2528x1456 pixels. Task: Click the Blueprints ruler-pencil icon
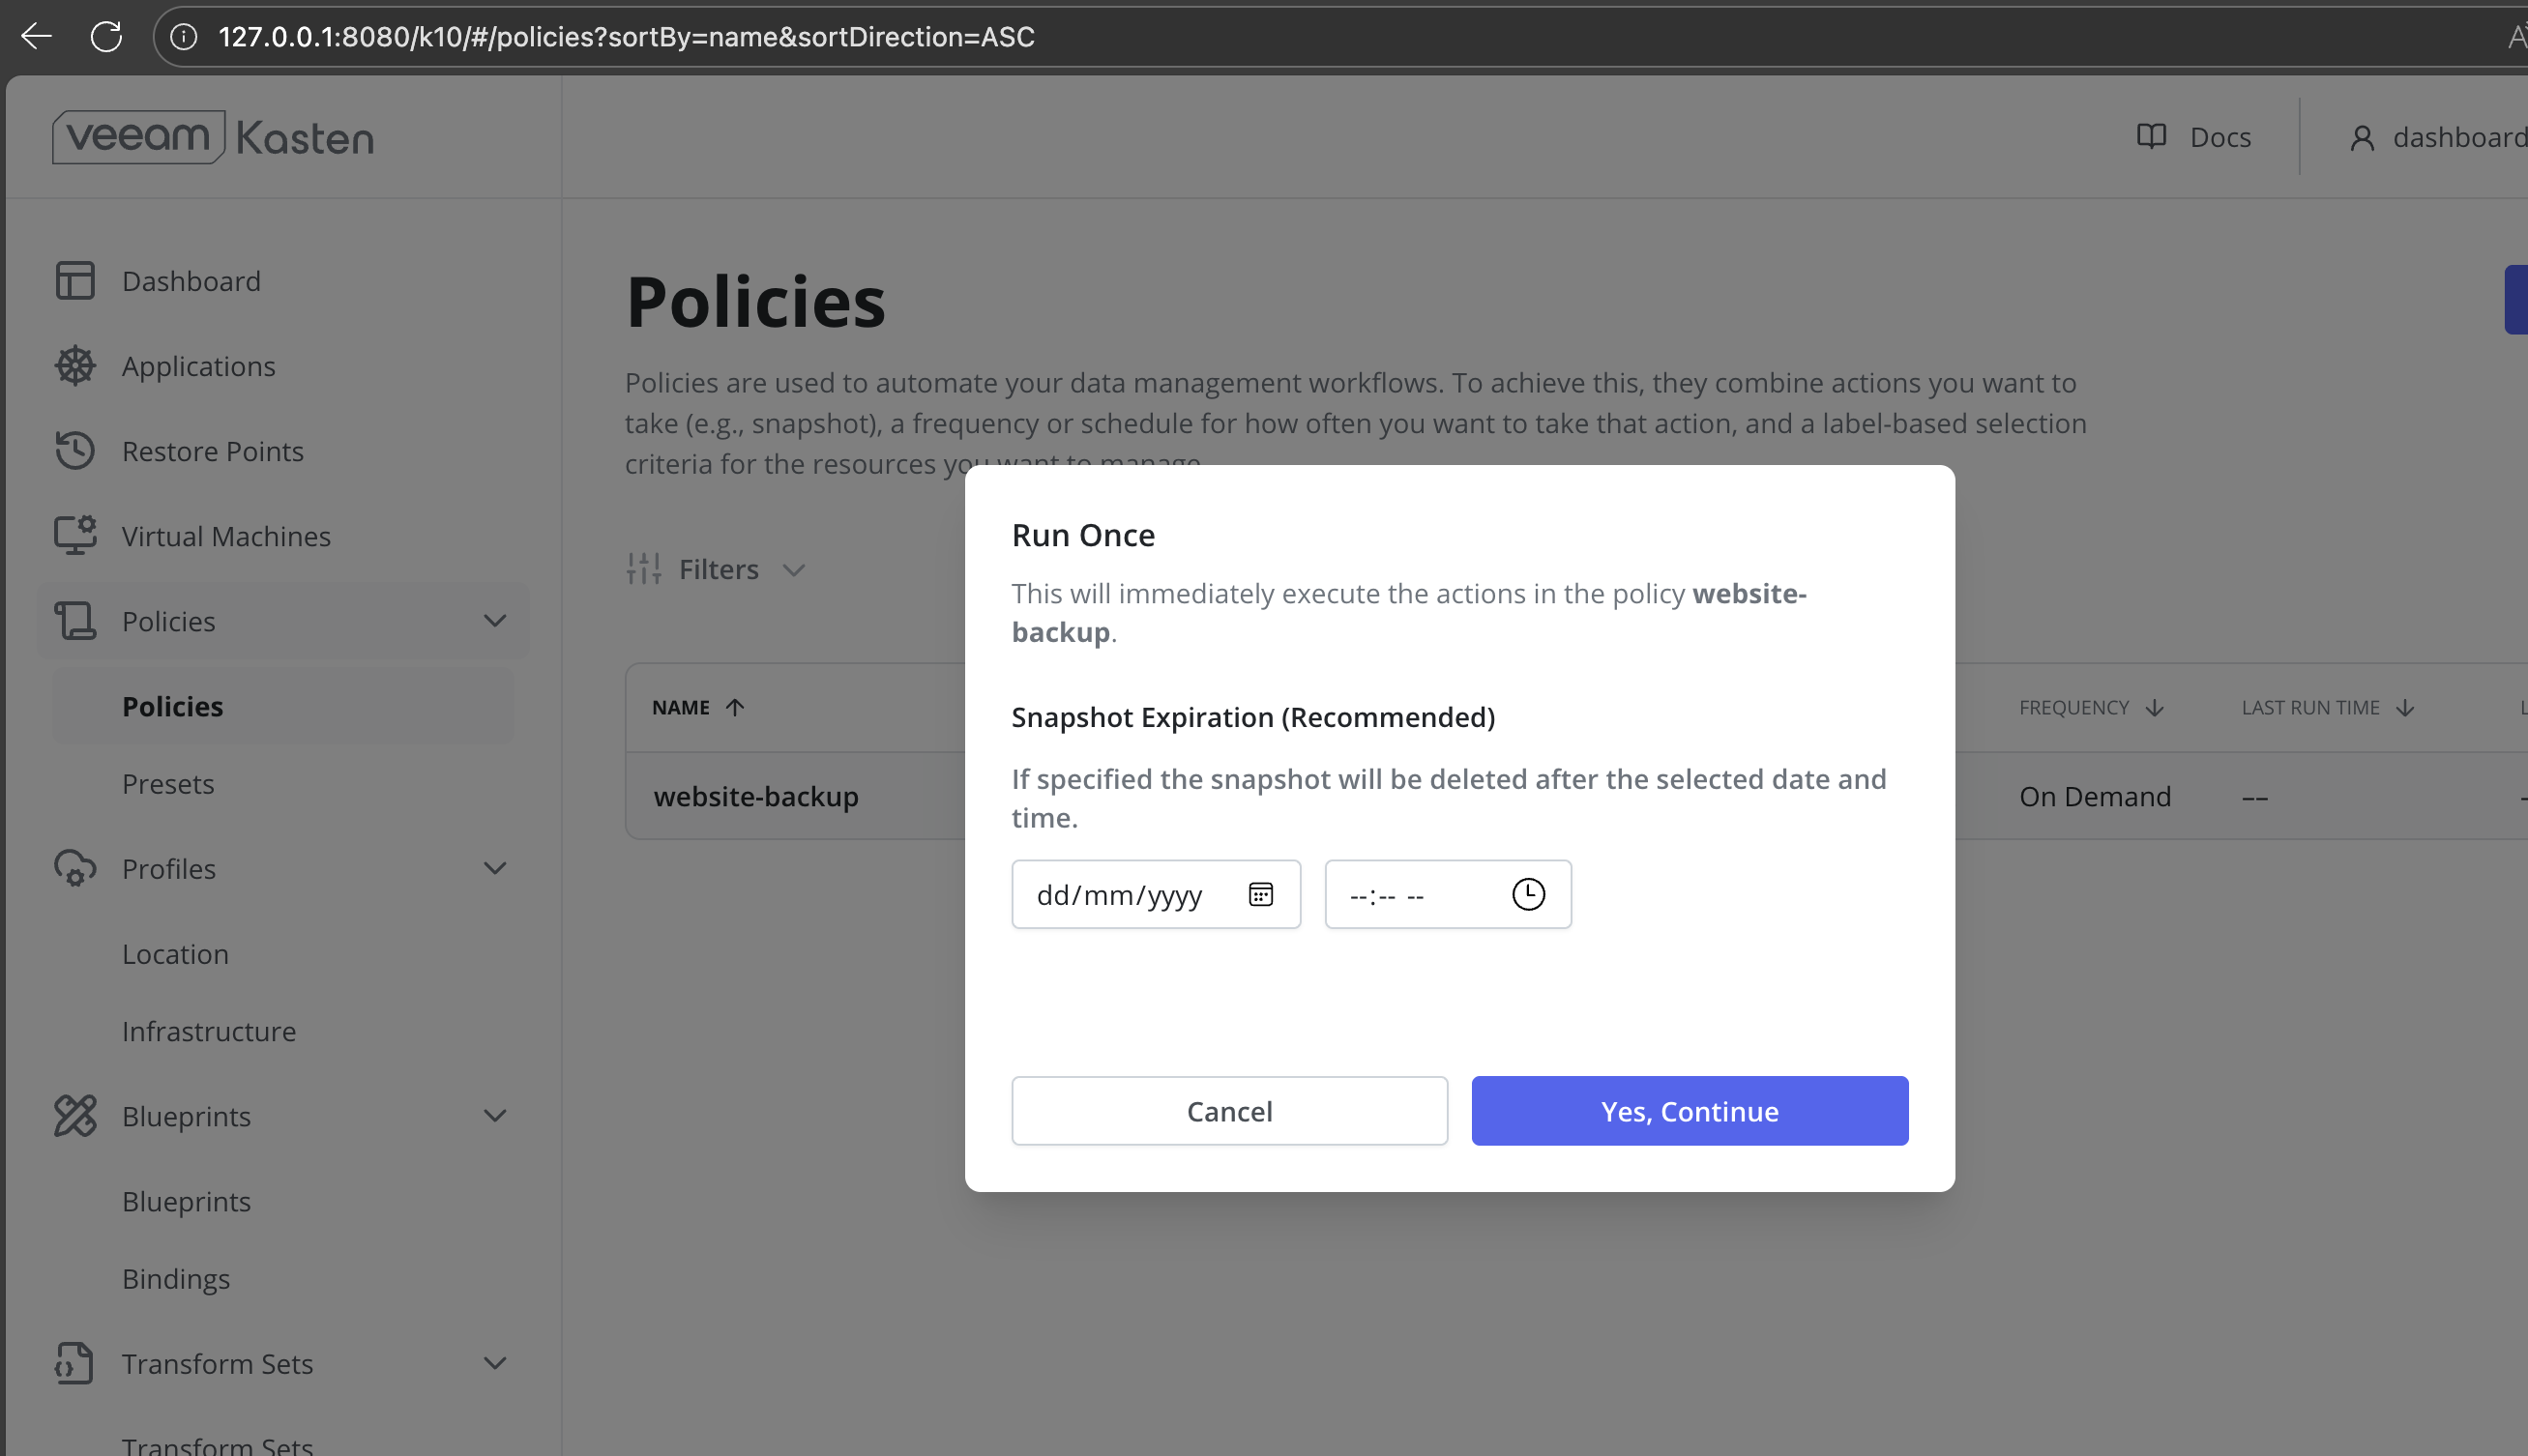coord(75,1116)
